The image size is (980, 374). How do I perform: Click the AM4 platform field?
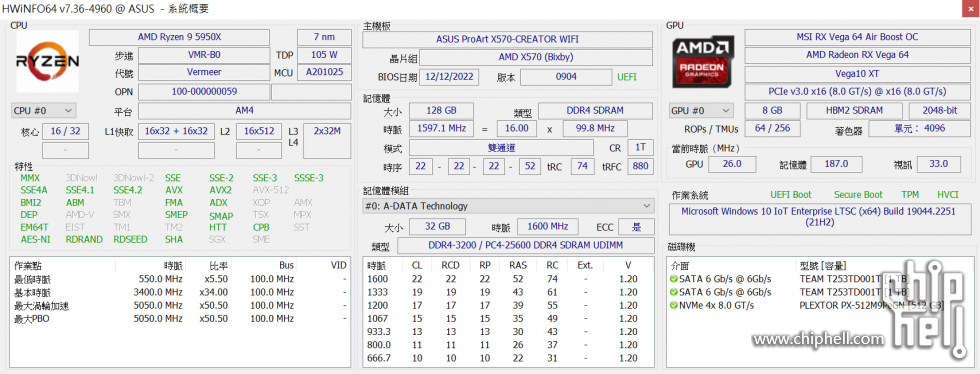pyautogui.click(x=244, y=111)
